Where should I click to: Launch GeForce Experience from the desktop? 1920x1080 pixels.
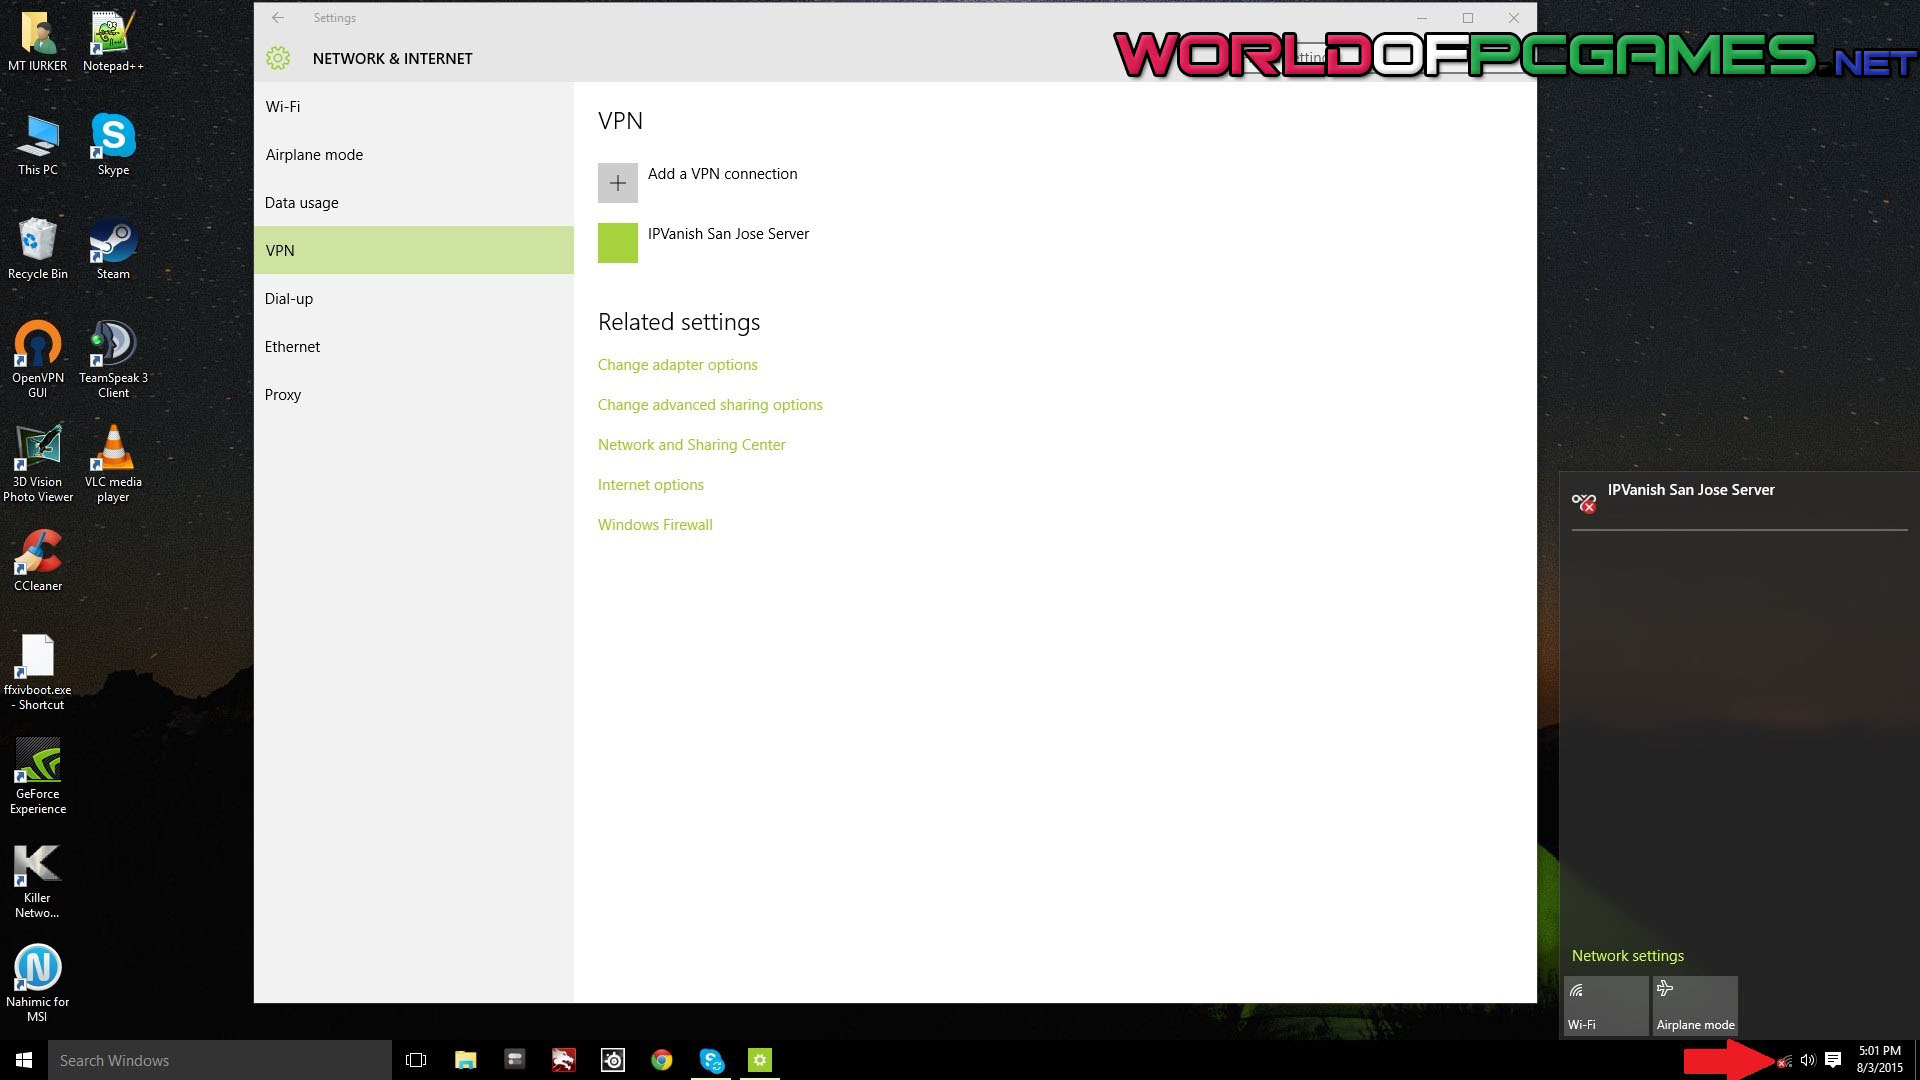click(38, 776)
